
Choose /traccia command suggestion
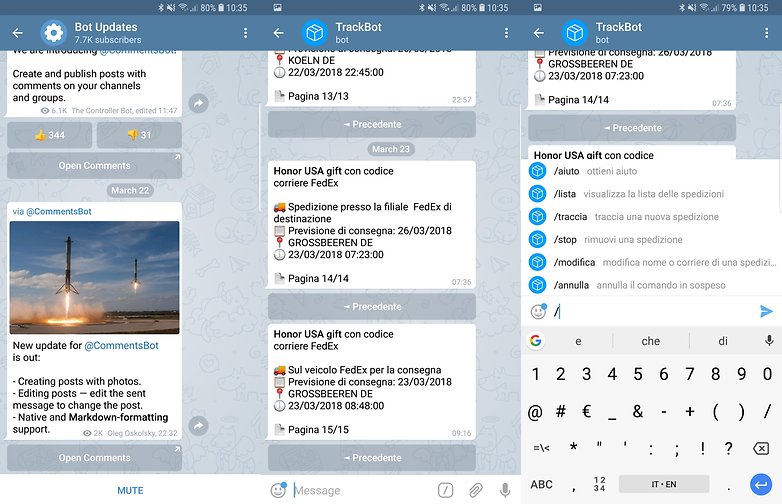point(651,217)
